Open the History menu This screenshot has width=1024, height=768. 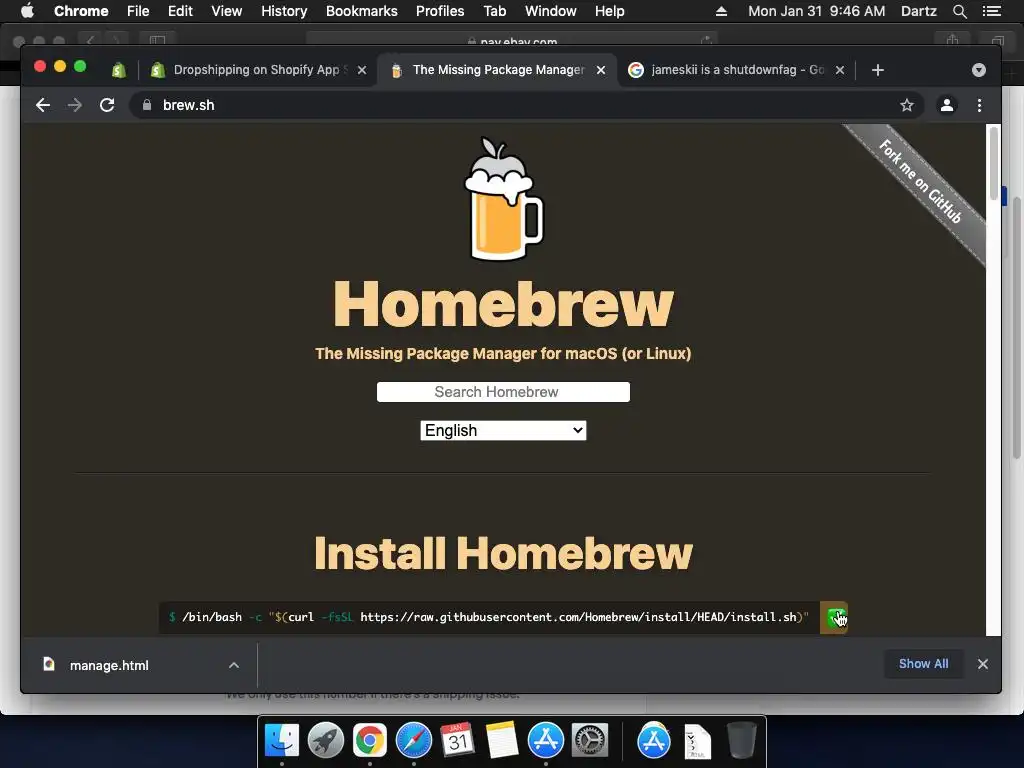pyautogui.click(x=284, y=11)
